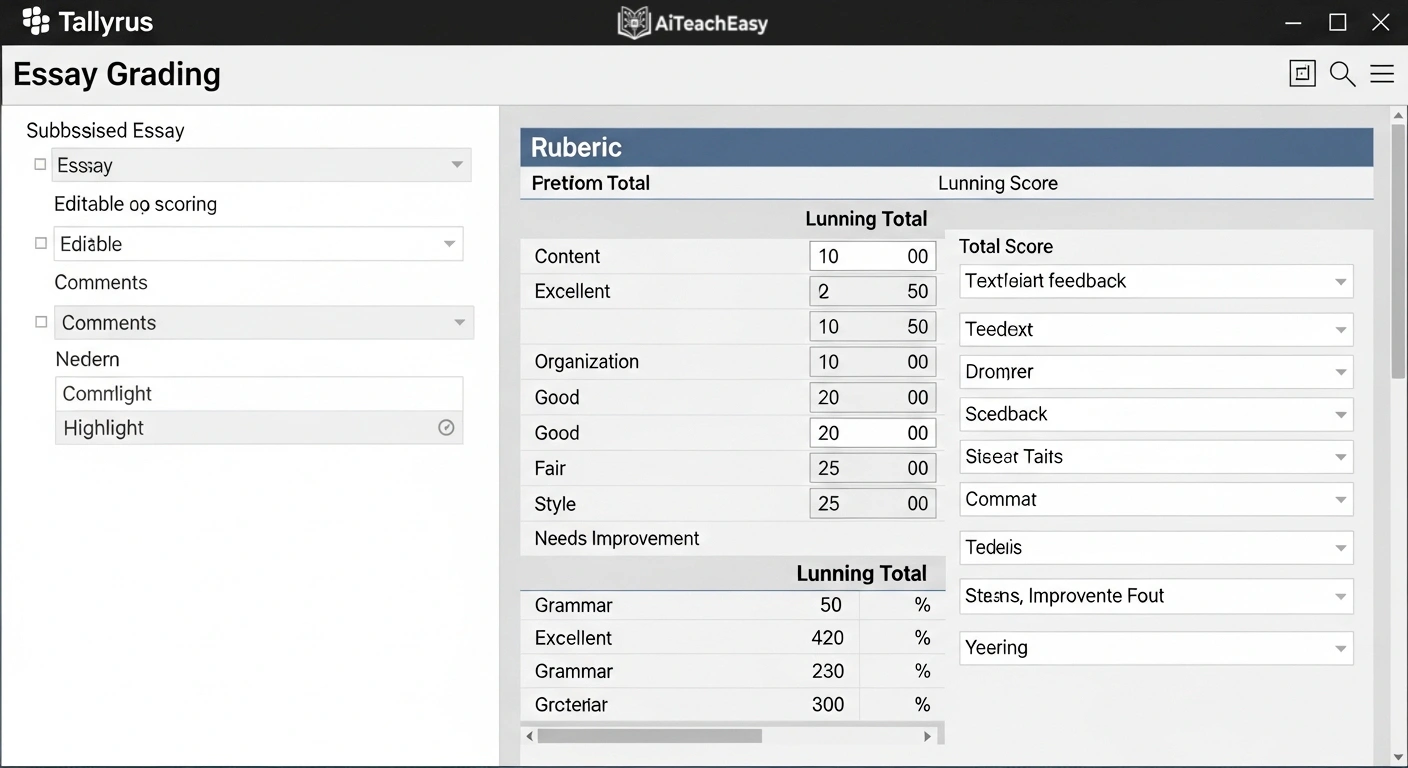
Task: Click the AiTeachEasy book icon in the title bar
Action: pos(632,21)
